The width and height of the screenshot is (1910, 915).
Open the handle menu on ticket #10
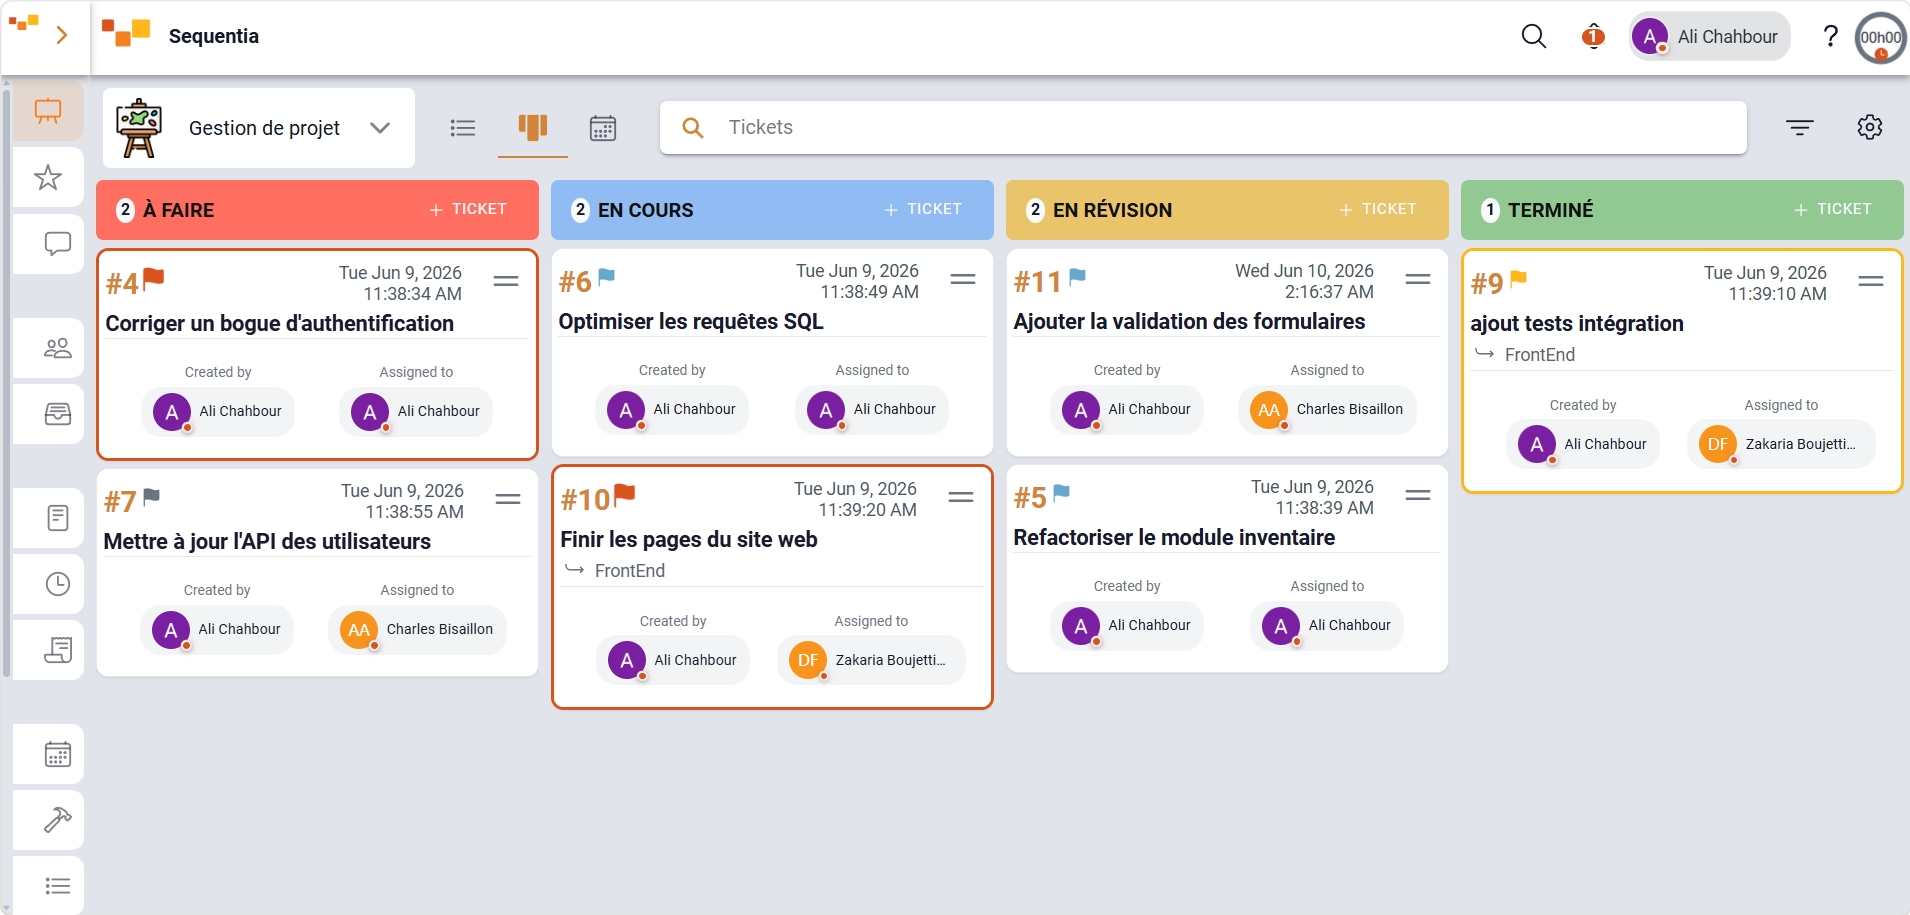coord(961,498)
